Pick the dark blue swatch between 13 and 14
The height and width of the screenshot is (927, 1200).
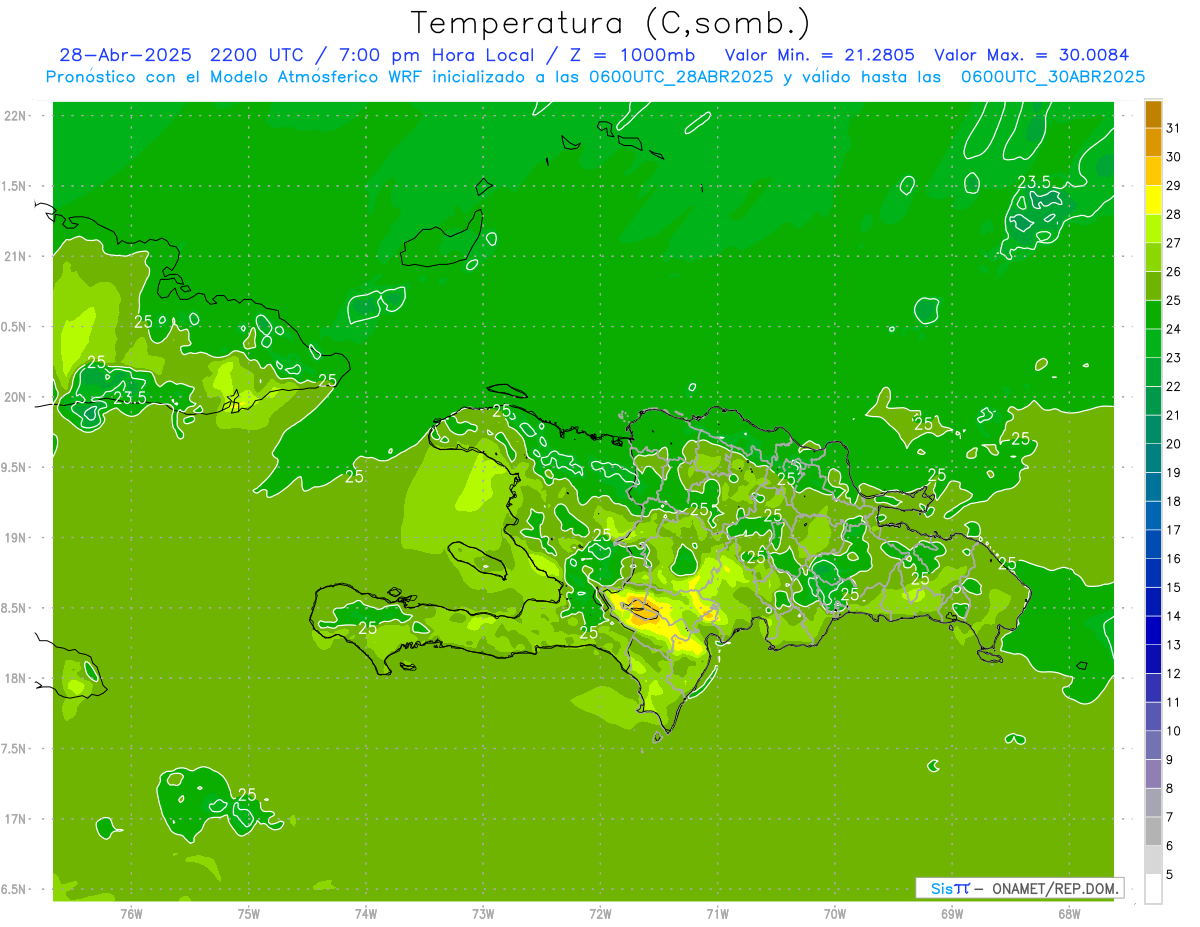[1153, 631]
